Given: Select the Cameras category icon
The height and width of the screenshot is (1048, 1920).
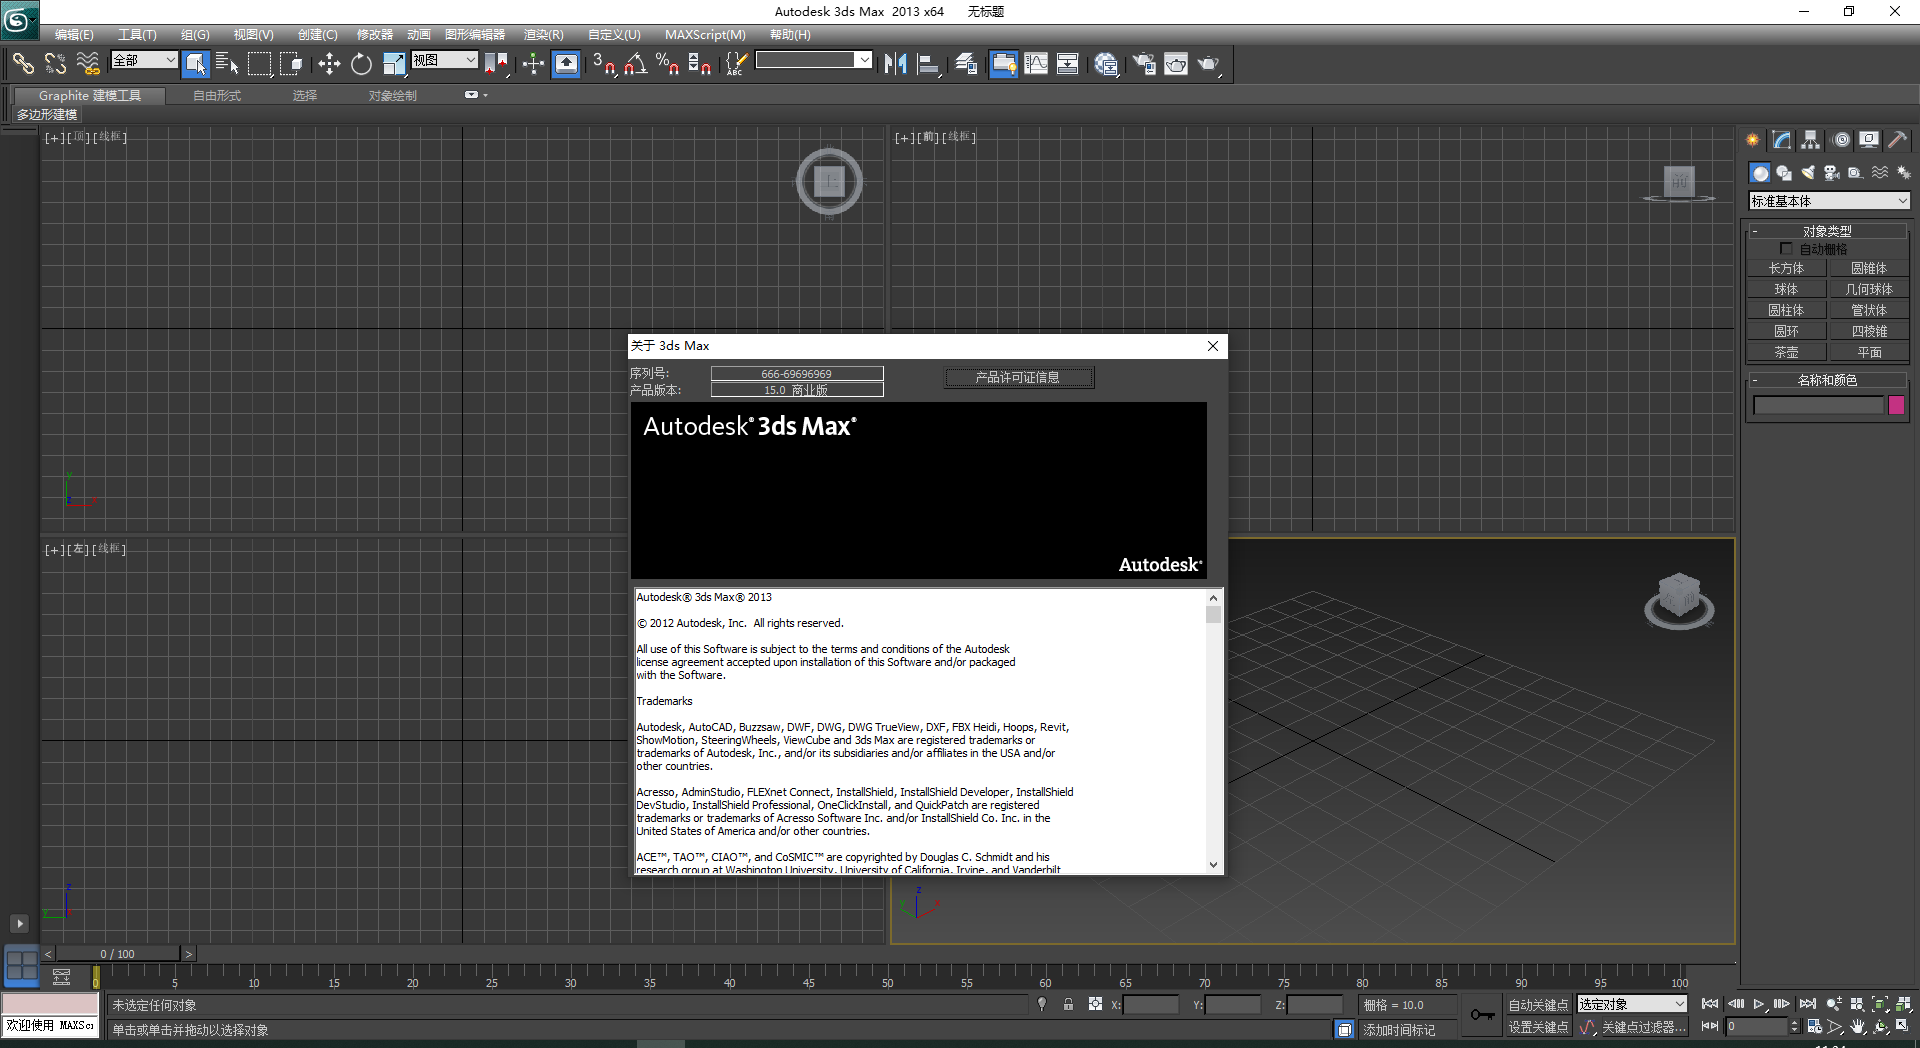Looking at the screenshot, I should click(x=1832, y=173).
